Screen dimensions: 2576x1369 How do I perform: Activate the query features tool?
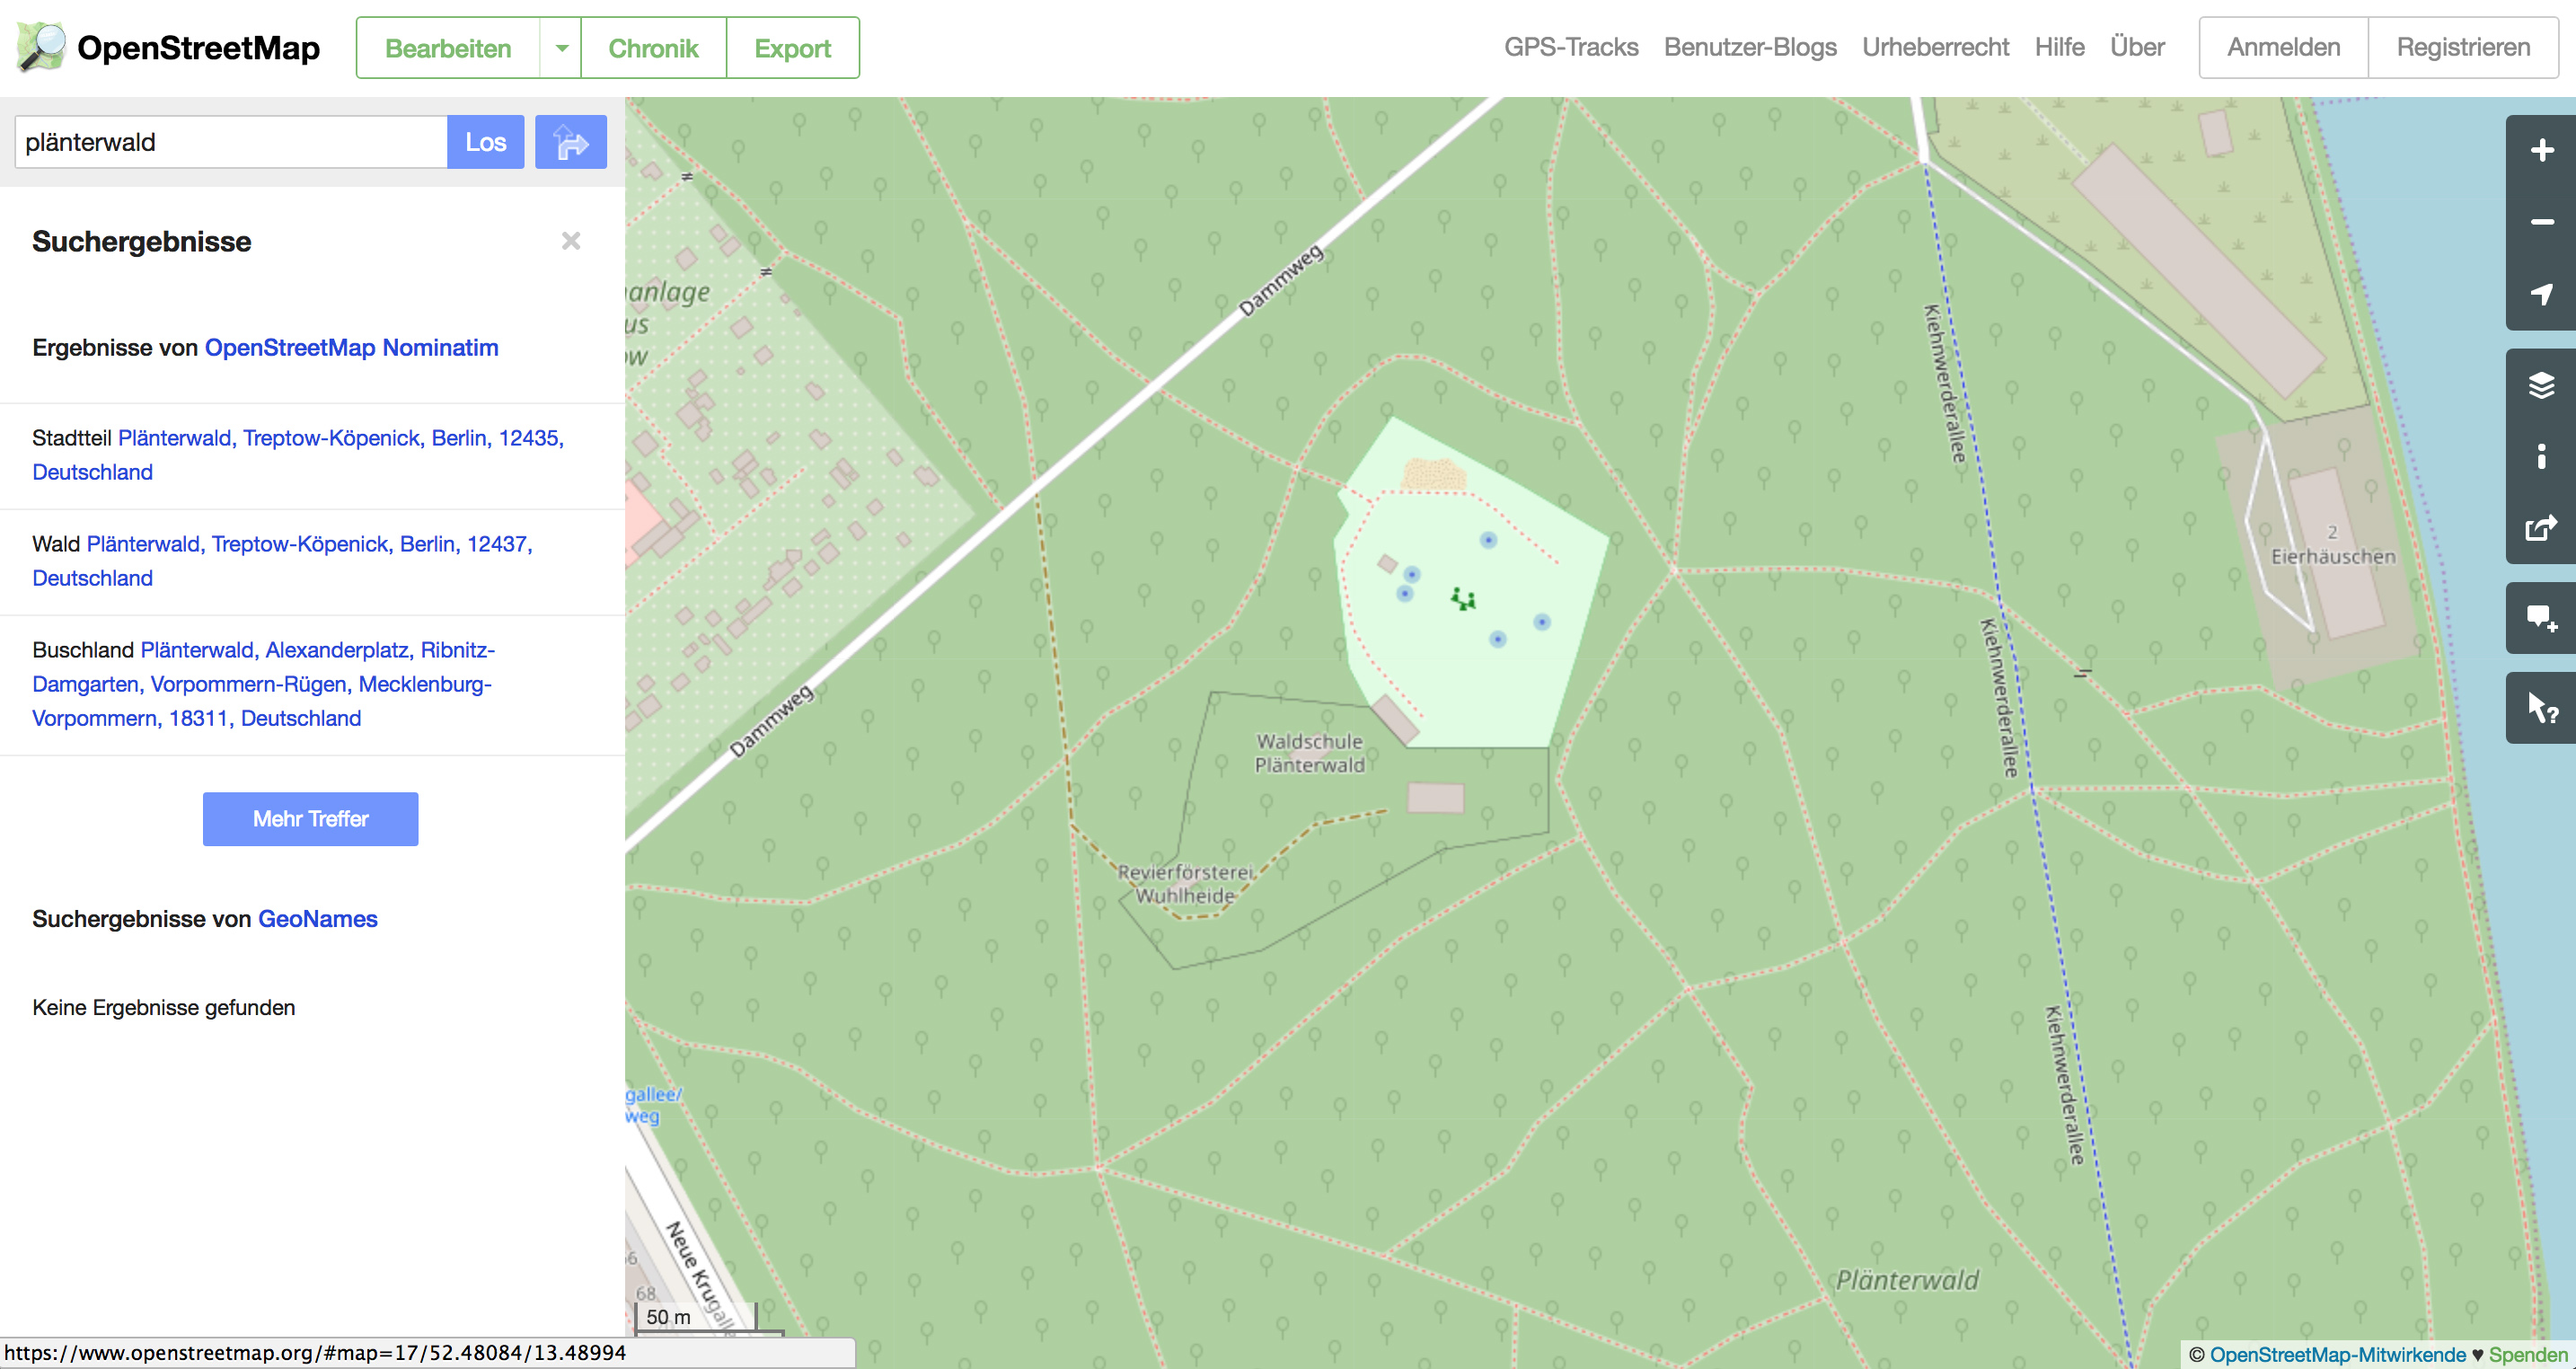[x=2541, y=708]
